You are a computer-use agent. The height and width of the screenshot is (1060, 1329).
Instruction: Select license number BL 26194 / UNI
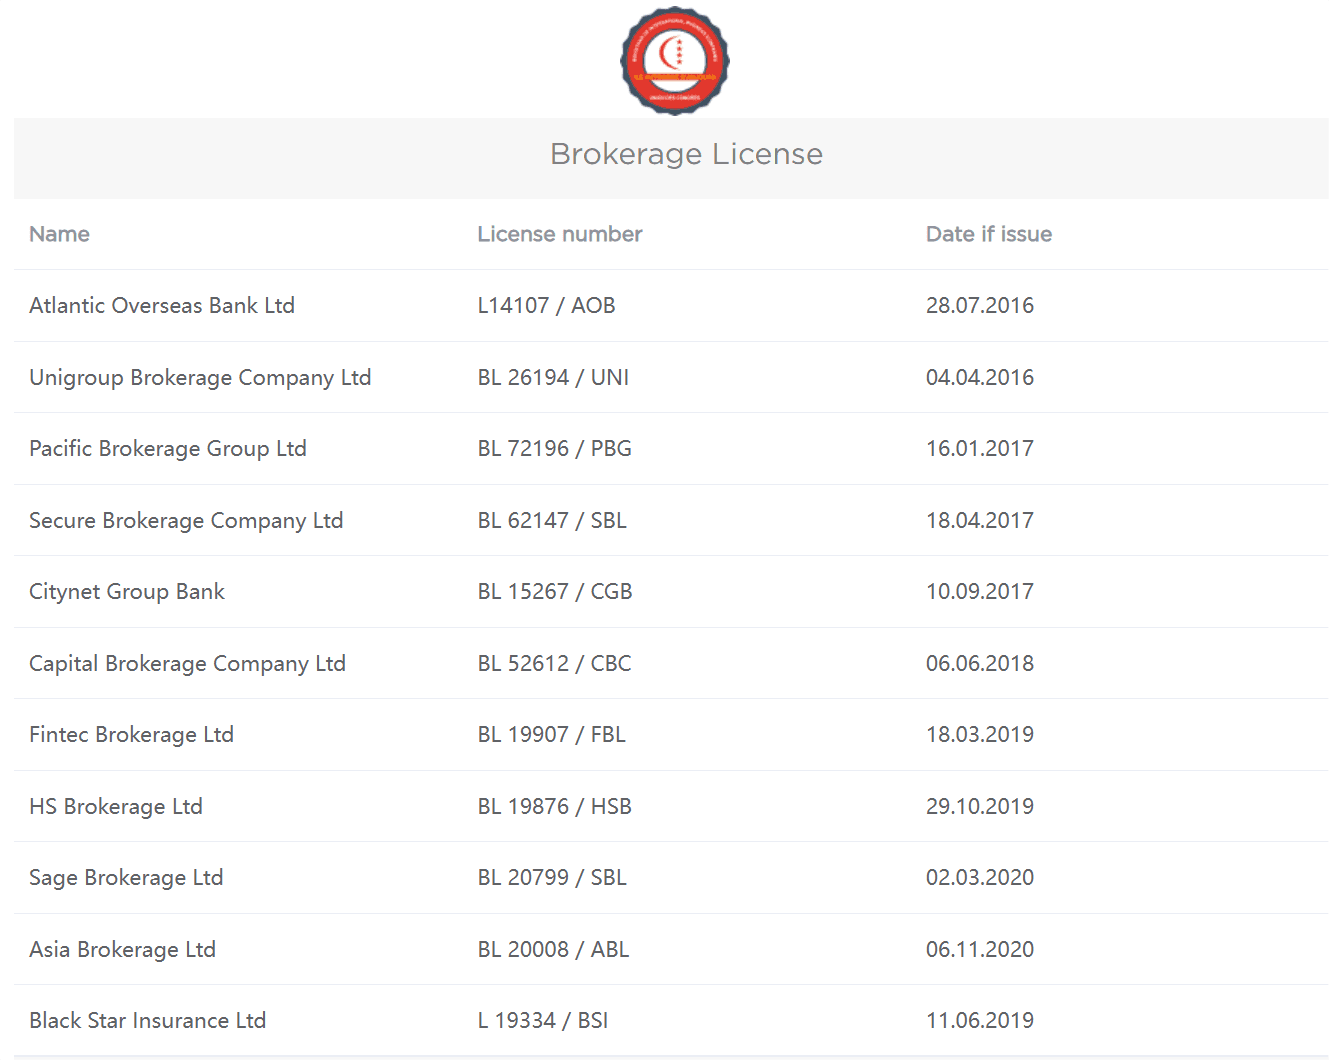click(553, 378)
